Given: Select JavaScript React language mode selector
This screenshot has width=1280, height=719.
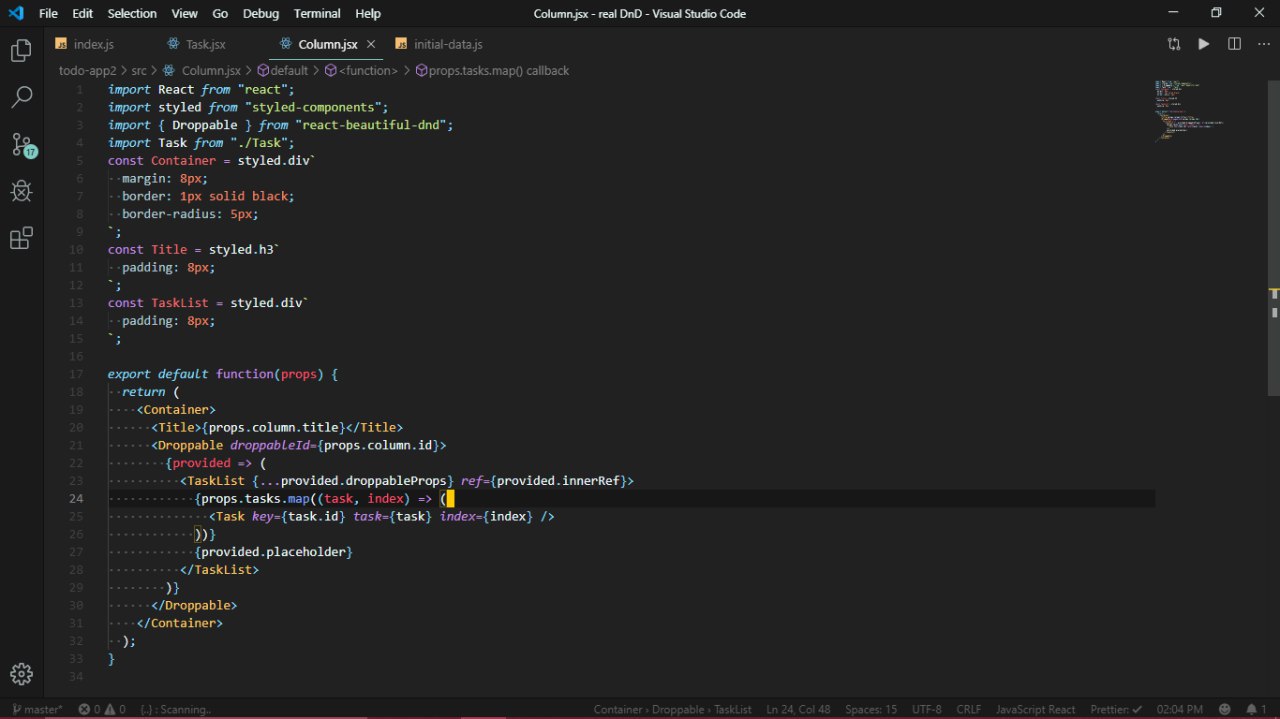Looking at the screenshot, I should click(1035, 709).
